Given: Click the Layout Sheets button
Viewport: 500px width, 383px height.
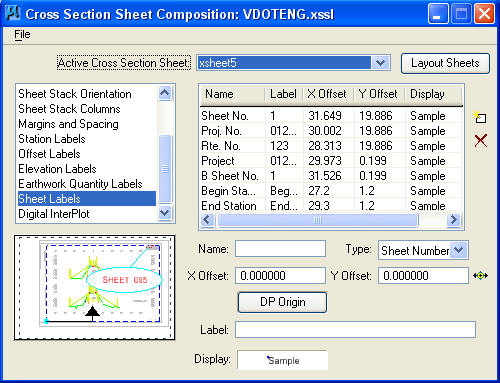Looking at the screenshot, I should click(445, 63).
